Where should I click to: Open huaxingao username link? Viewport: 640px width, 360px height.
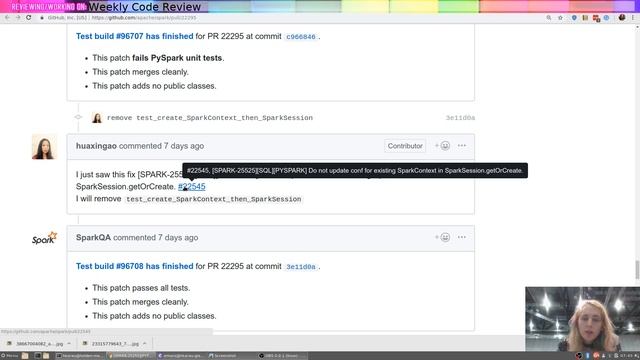(x=96, y=146)
